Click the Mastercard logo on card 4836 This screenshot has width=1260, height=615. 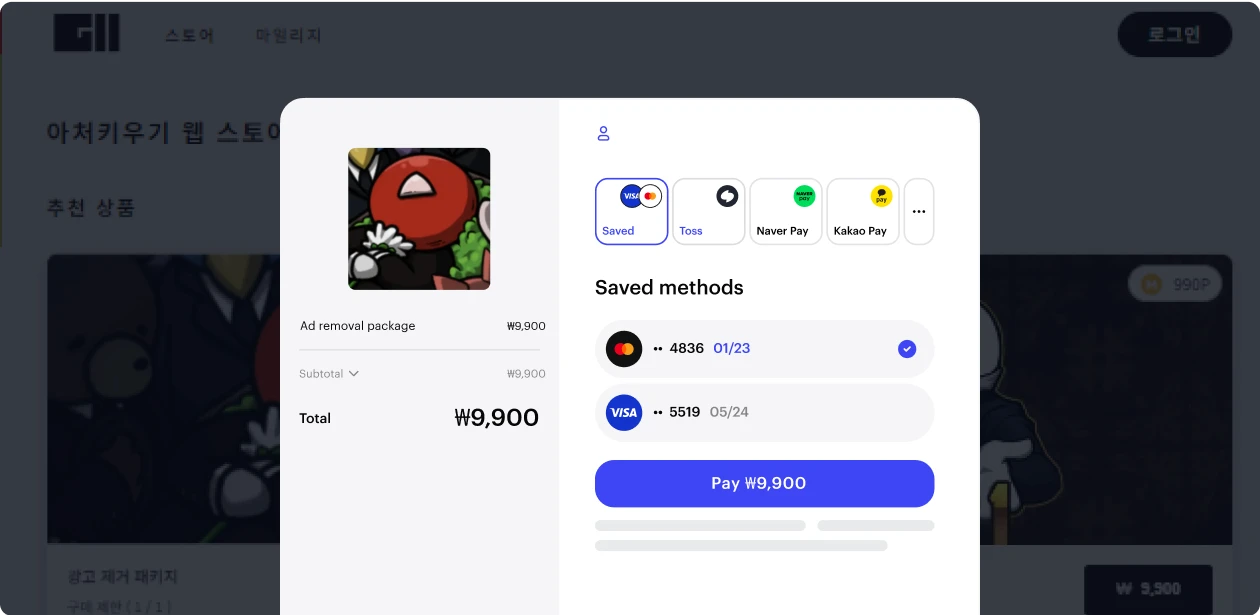(624, 349)
